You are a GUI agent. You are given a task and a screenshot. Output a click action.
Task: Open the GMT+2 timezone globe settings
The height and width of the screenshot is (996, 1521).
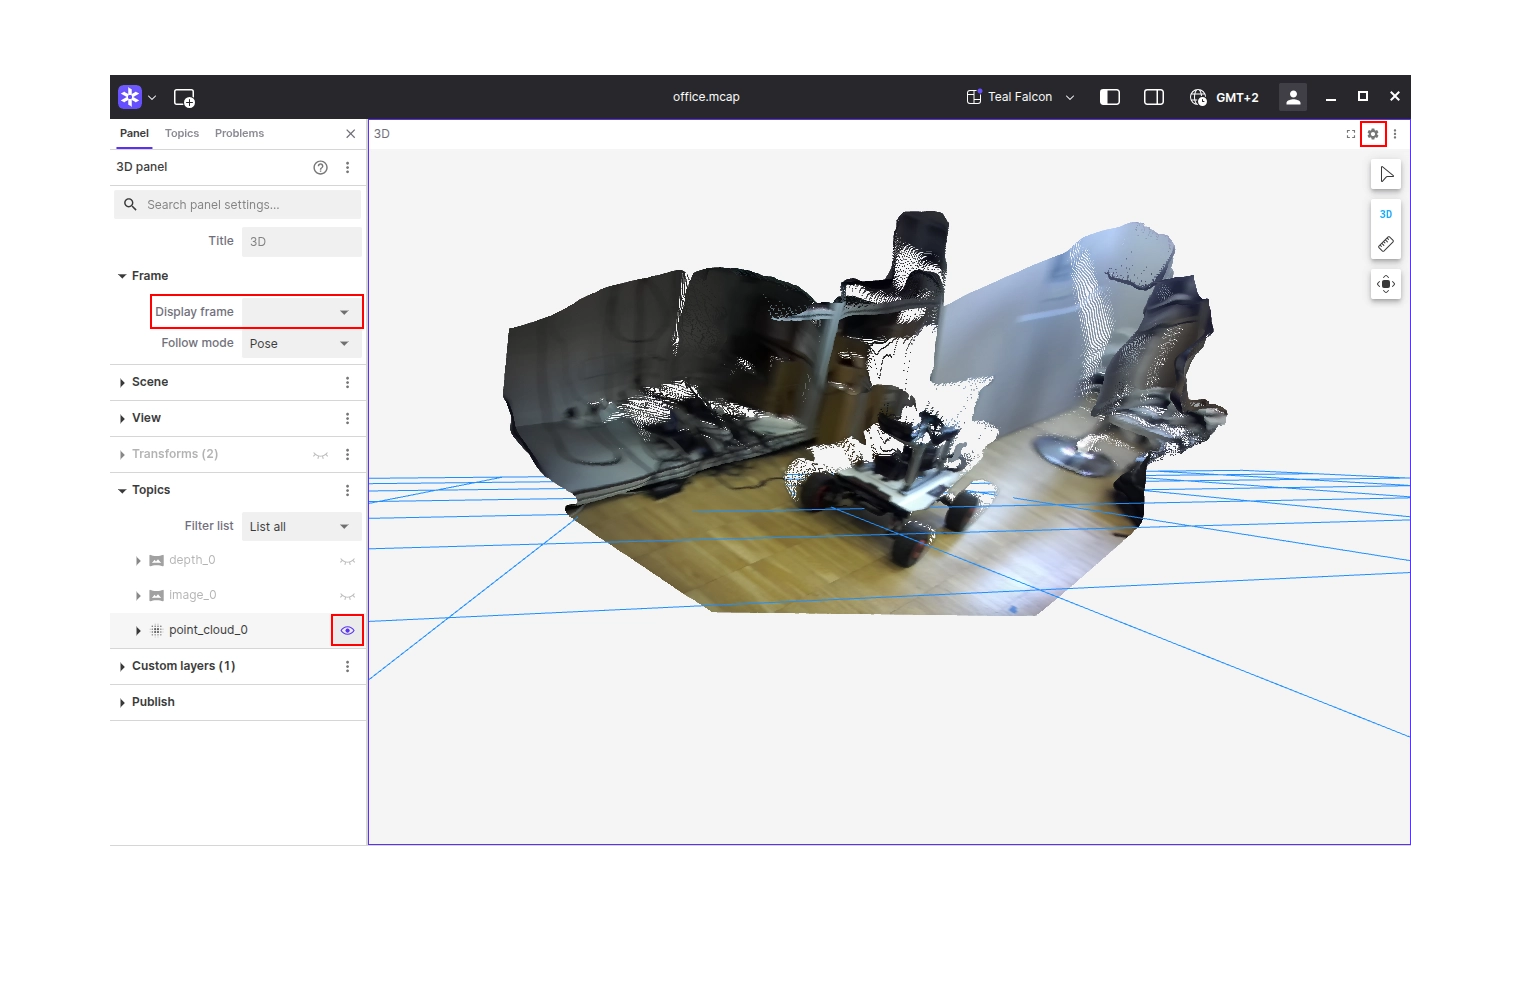click(1197, 96)
